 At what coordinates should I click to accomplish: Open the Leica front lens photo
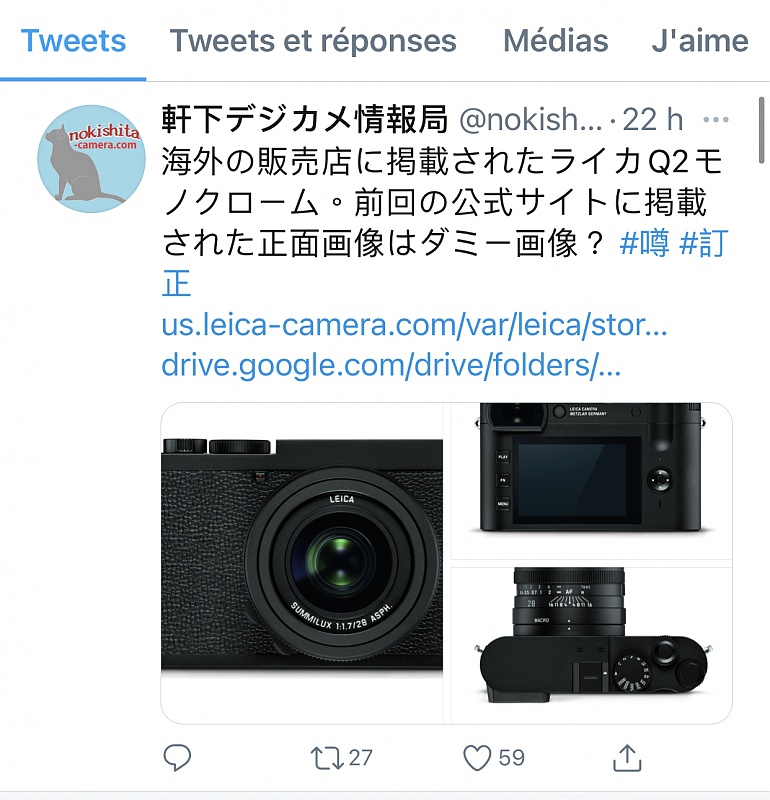pyautogui.click(x=302, y=563)
